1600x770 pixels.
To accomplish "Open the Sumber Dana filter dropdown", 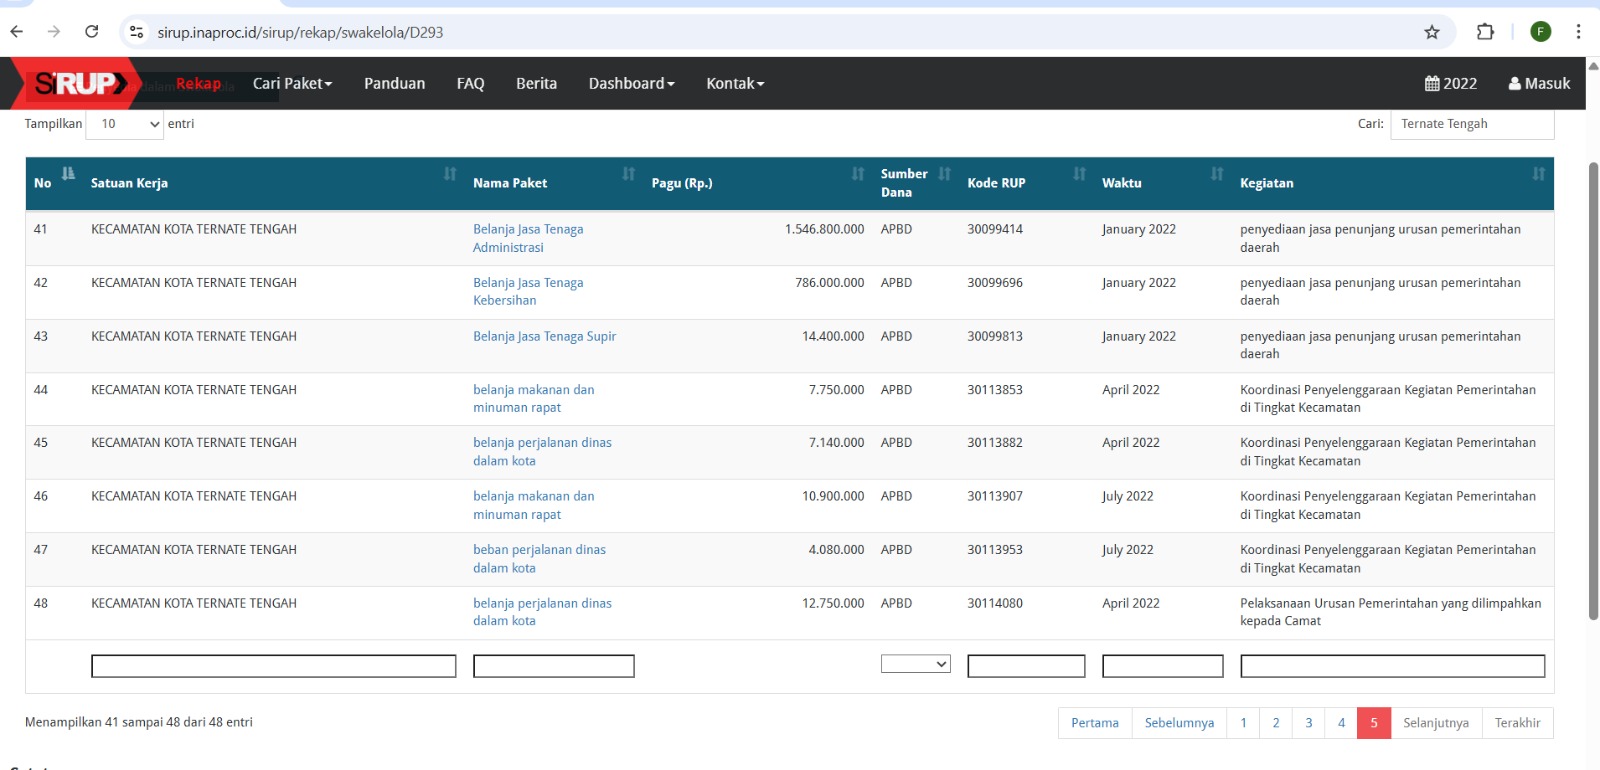I will [x=915, y=664].
